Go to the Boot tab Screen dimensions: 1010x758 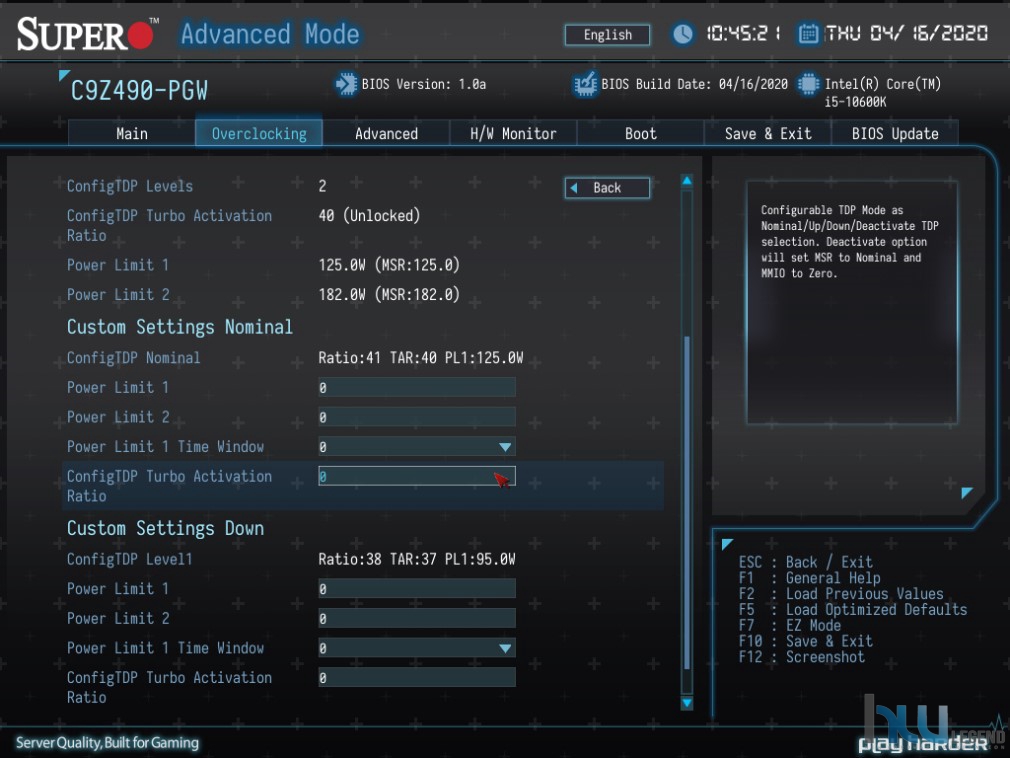640,133
